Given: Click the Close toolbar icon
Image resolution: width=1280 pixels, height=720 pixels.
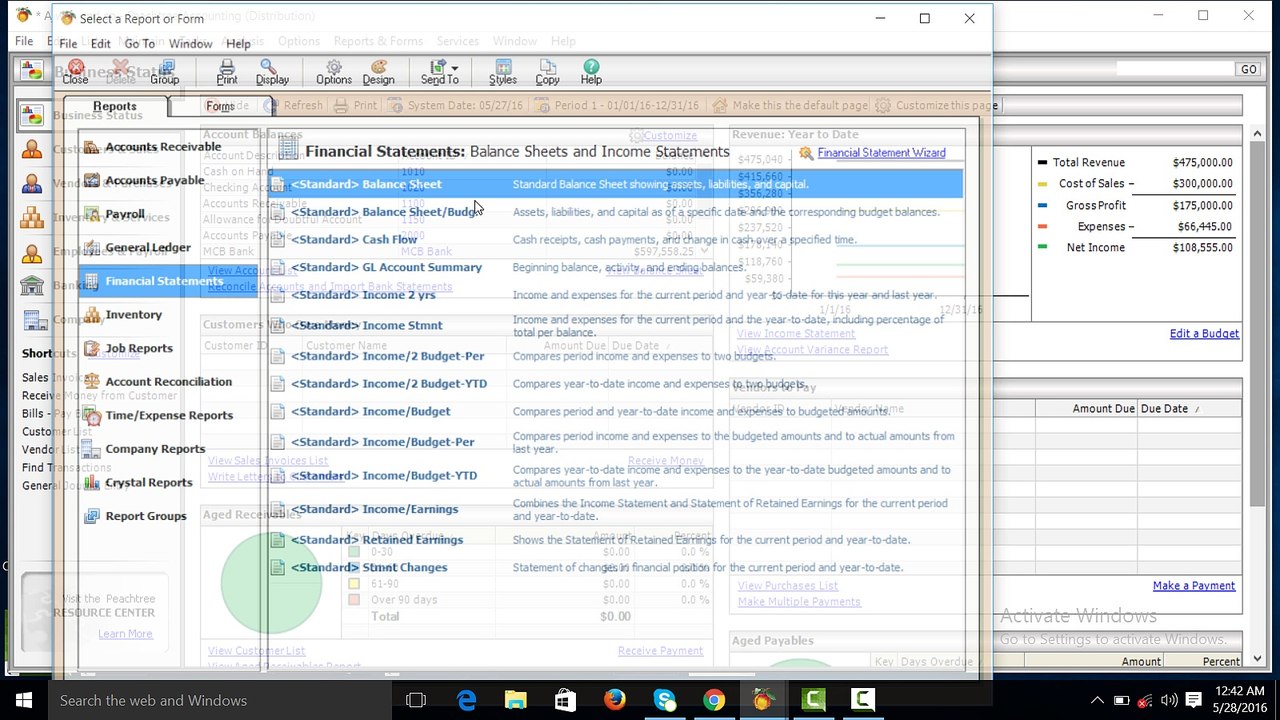Looking at the screenshot, I should tap(75, 71).
